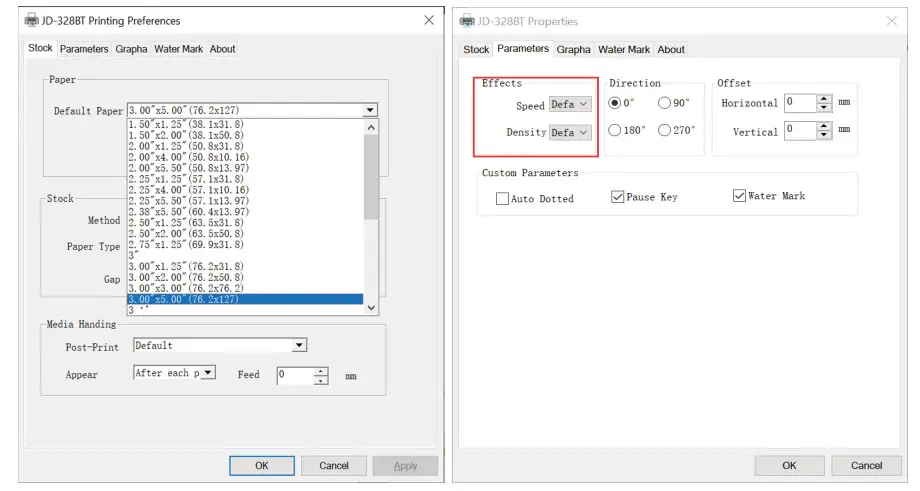This screenshot has width=920, height=491.
Task: Select paper size 2.50"x2.00"(63.5x50.8)
Action: 245,233
